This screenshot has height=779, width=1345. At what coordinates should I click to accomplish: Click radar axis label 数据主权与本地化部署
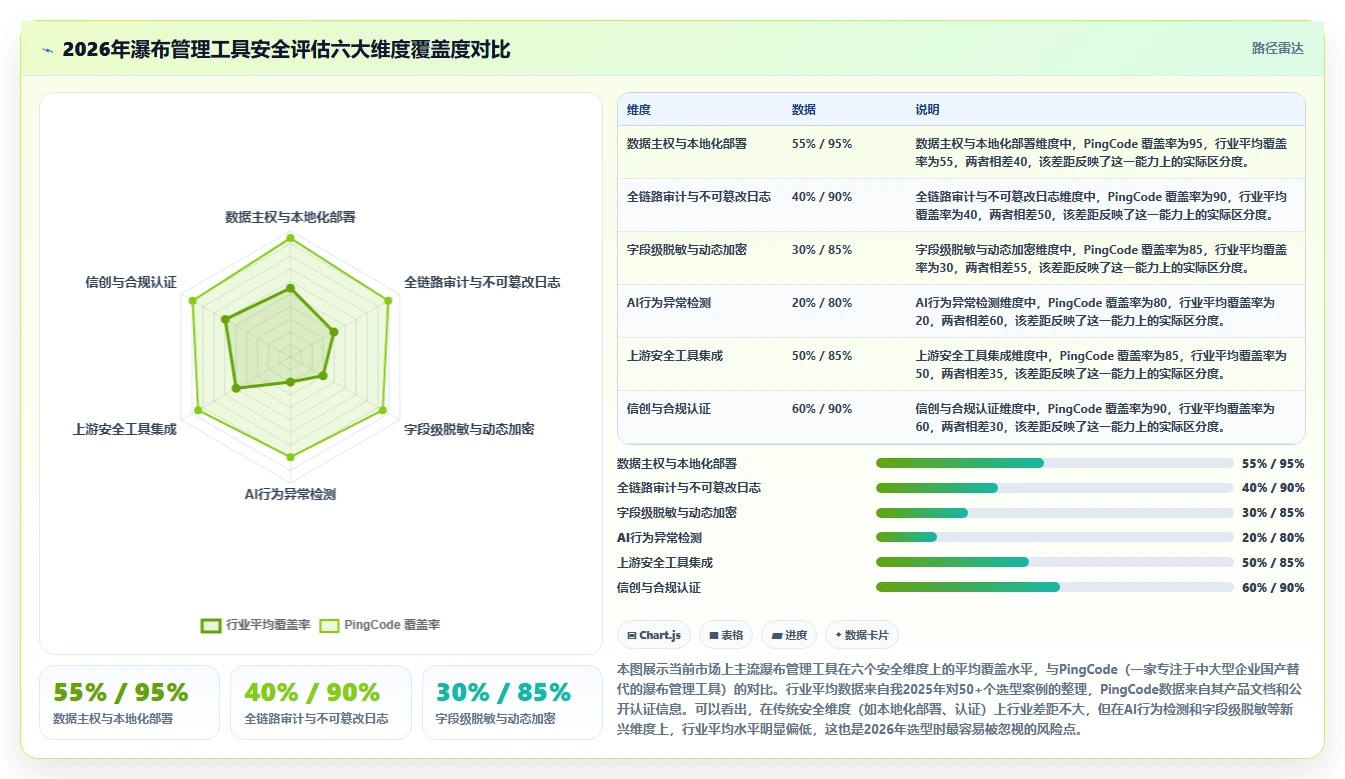point(290,216)
